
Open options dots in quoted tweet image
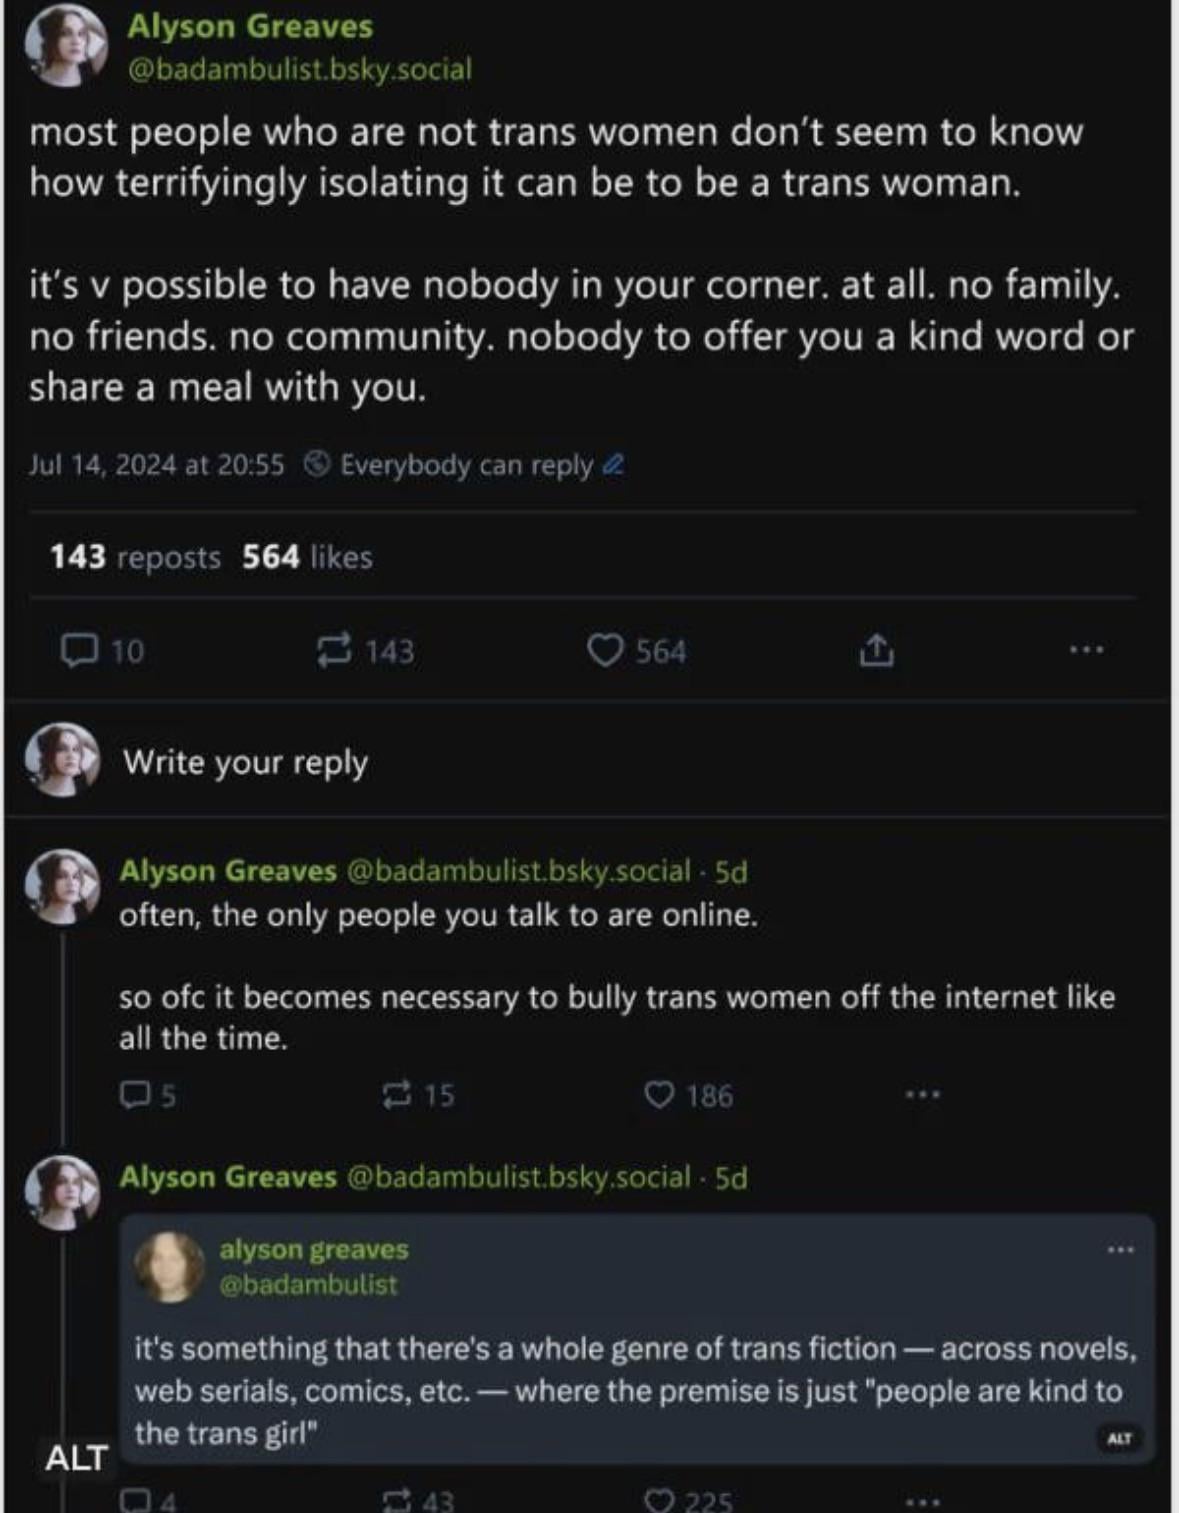[x=1120, y=1249]
